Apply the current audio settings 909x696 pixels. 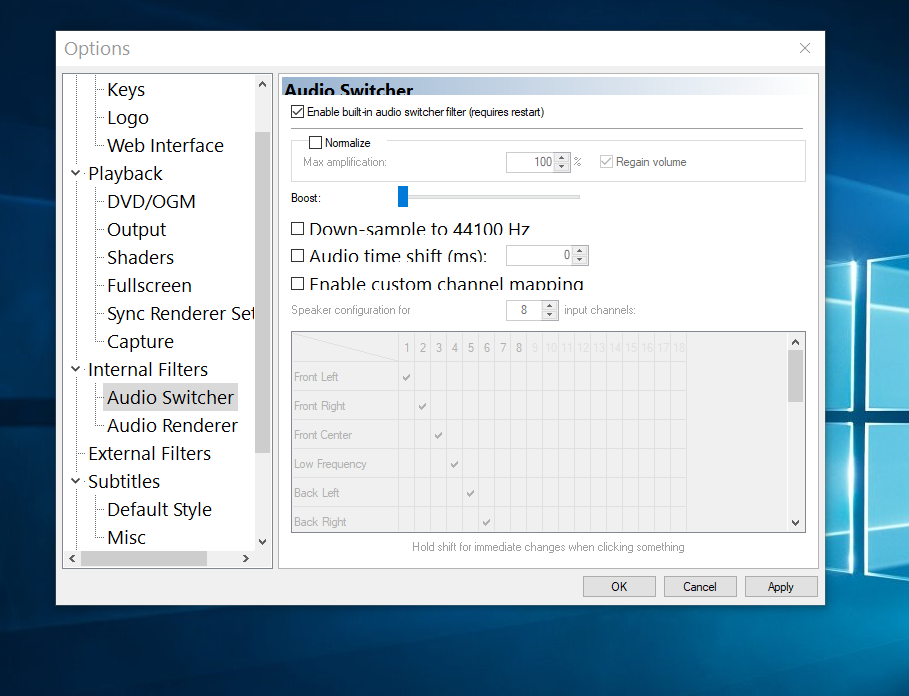(x=781, y=586)
